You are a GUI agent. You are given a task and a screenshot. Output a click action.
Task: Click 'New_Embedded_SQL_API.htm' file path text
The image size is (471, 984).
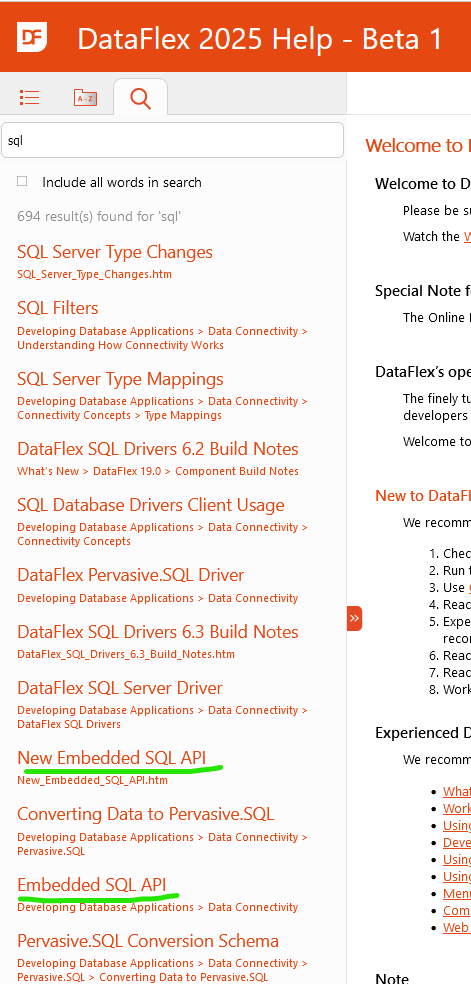tap(92, 780)
